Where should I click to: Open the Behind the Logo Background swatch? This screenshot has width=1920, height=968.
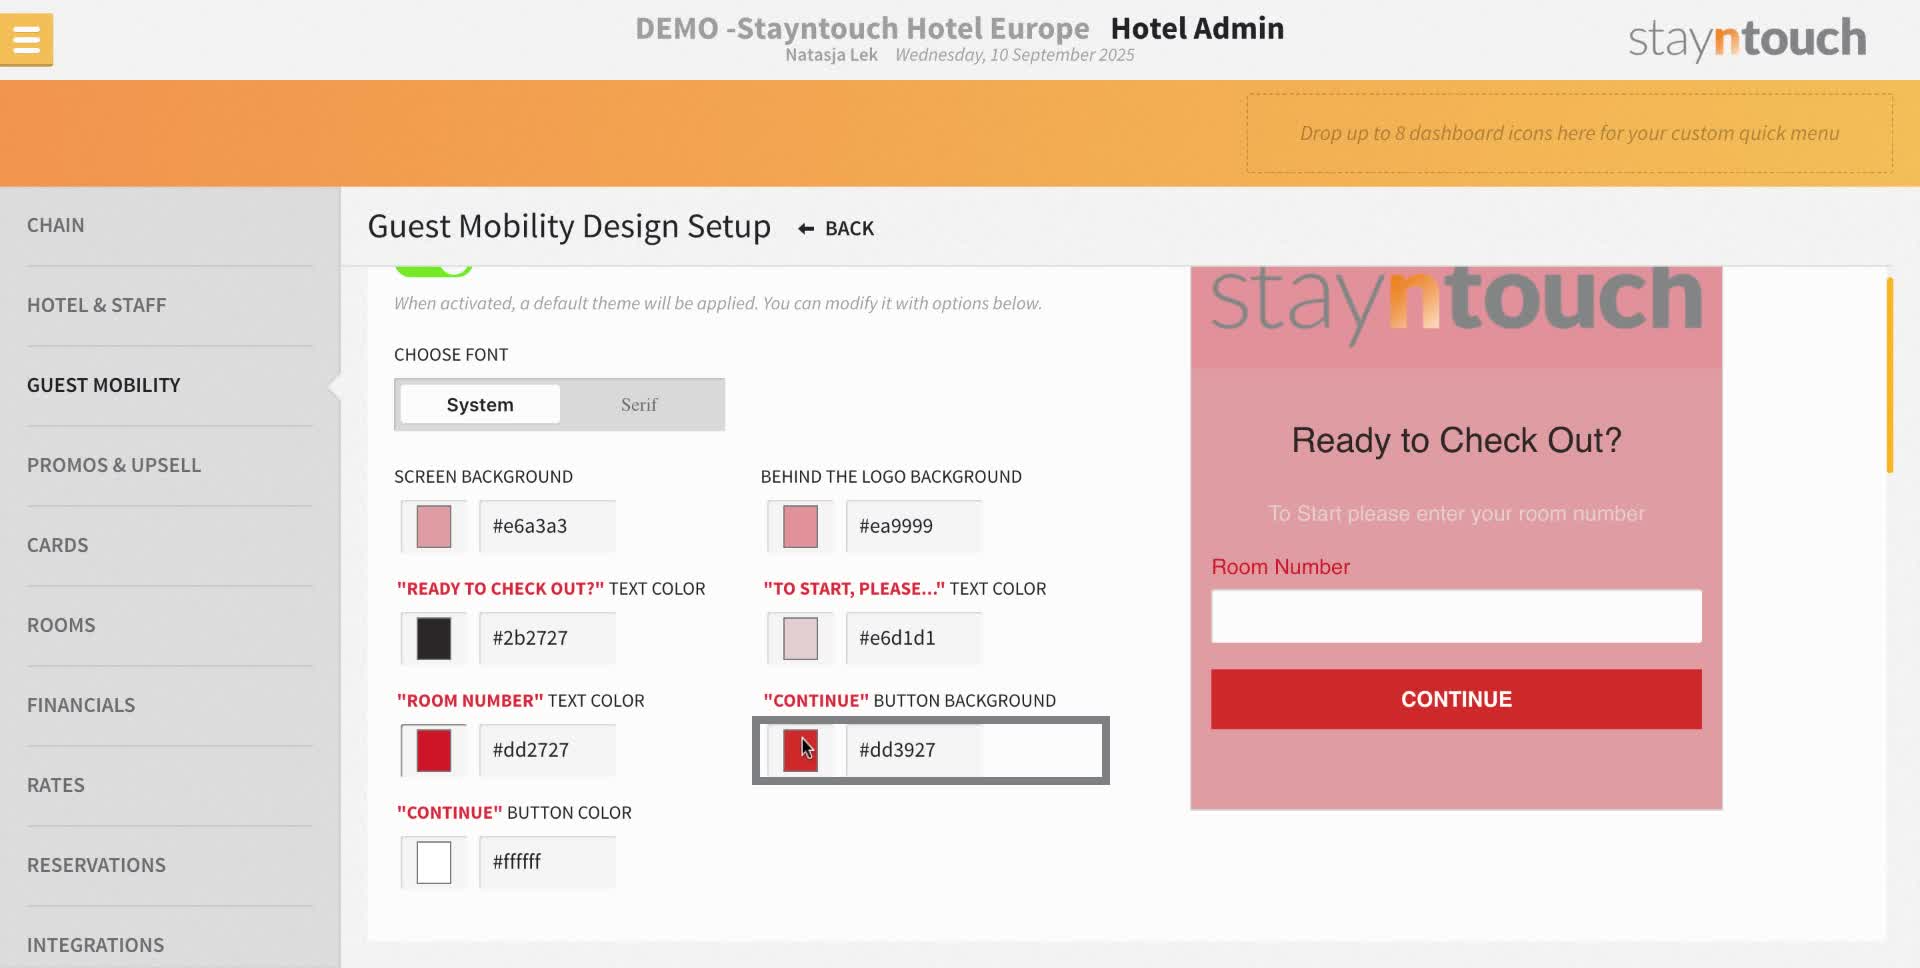tap(800, 526)
